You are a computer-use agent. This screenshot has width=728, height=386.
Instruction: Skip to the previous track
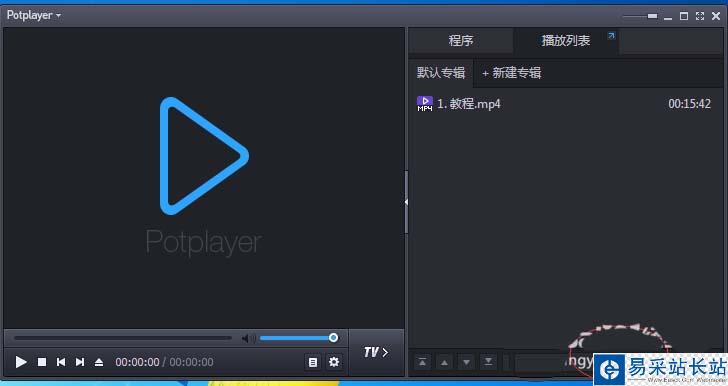click(61, 362)
